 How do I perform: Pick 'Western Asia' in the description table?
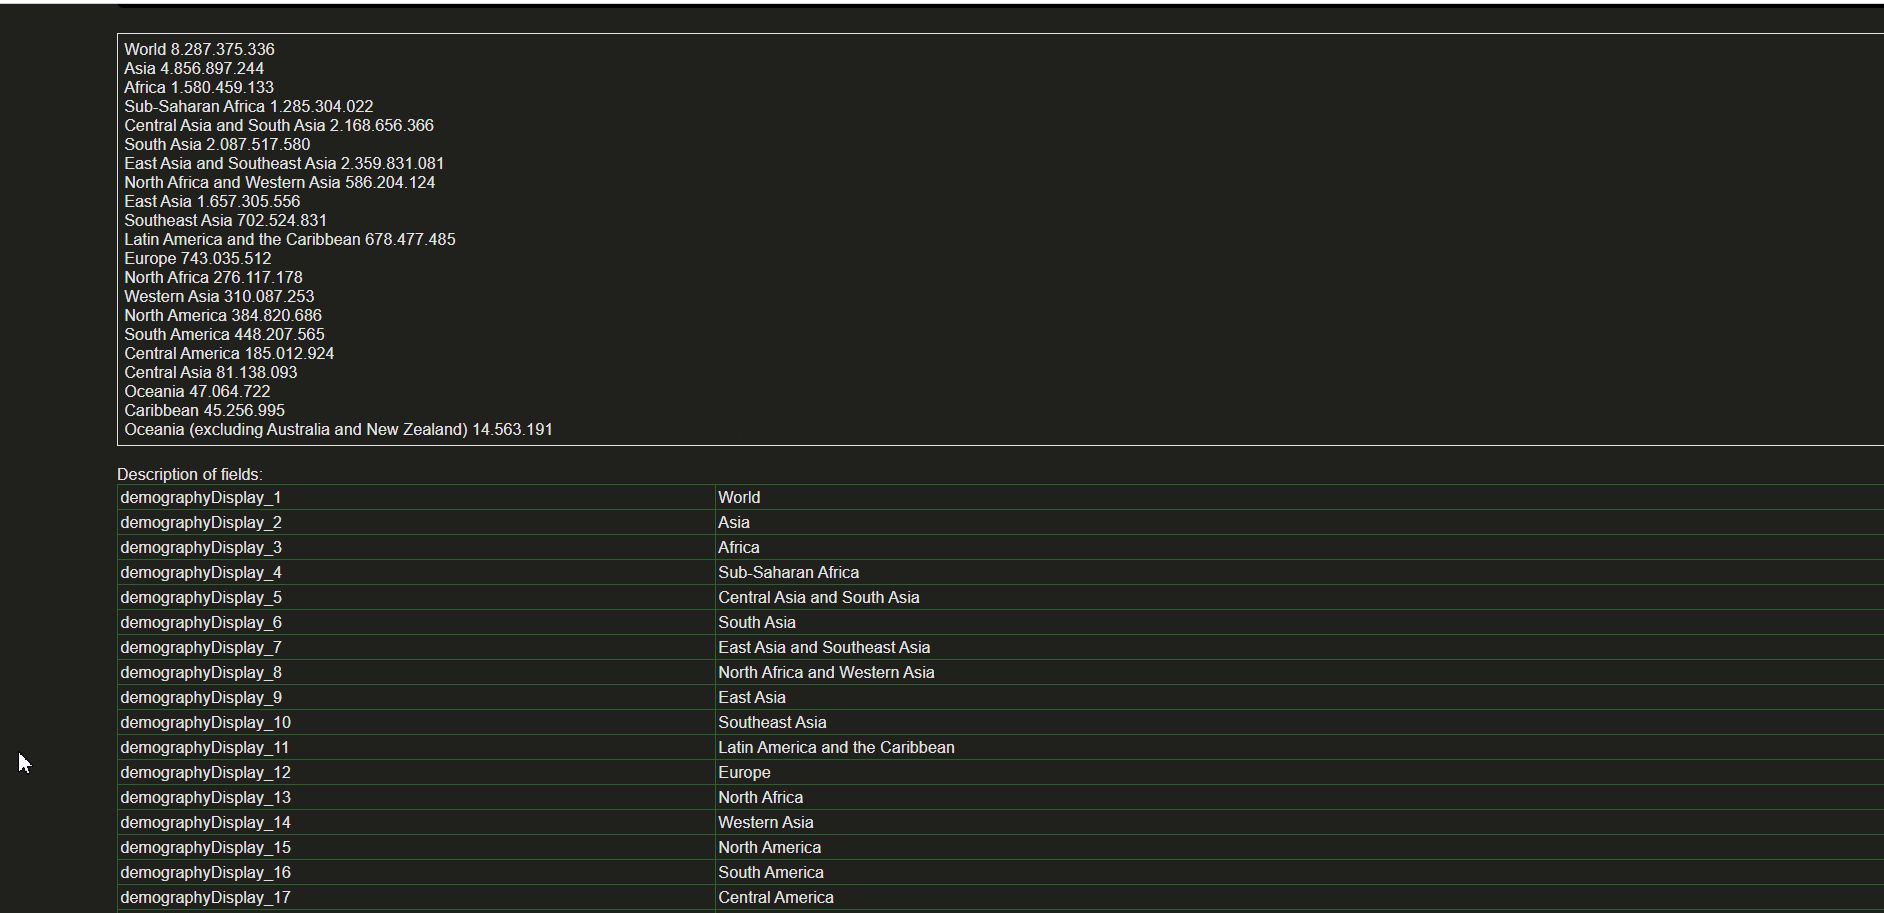click(1300, 822)
